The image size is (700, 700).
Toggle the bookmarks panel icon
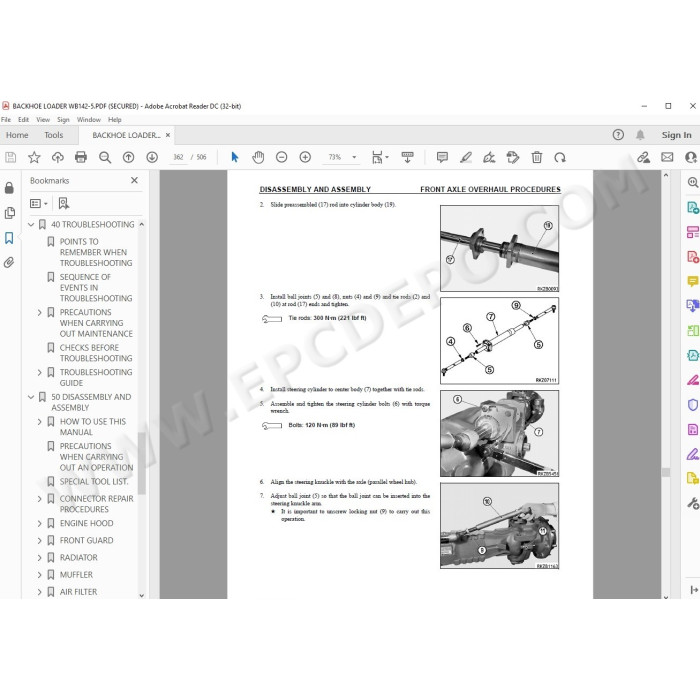click(9, 238)
